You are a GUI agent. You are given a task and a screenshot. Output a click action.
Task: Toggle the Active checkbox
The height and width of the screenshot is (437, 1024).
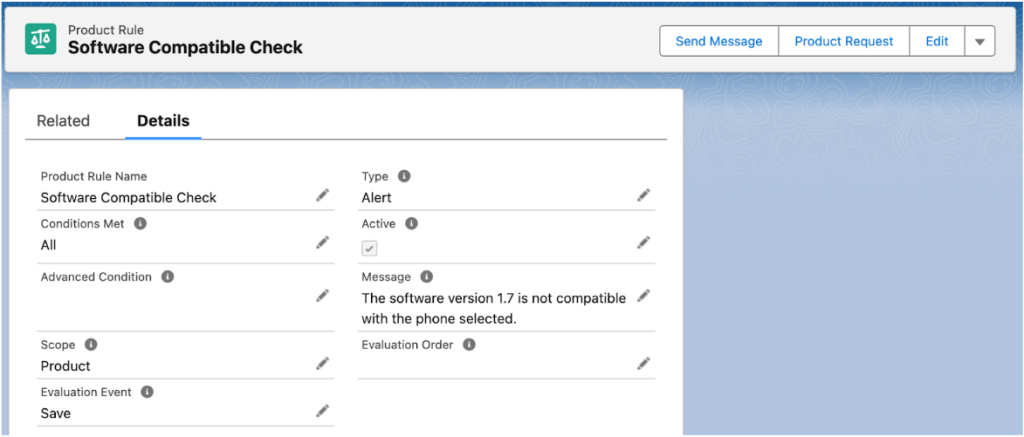pos(370,248)
